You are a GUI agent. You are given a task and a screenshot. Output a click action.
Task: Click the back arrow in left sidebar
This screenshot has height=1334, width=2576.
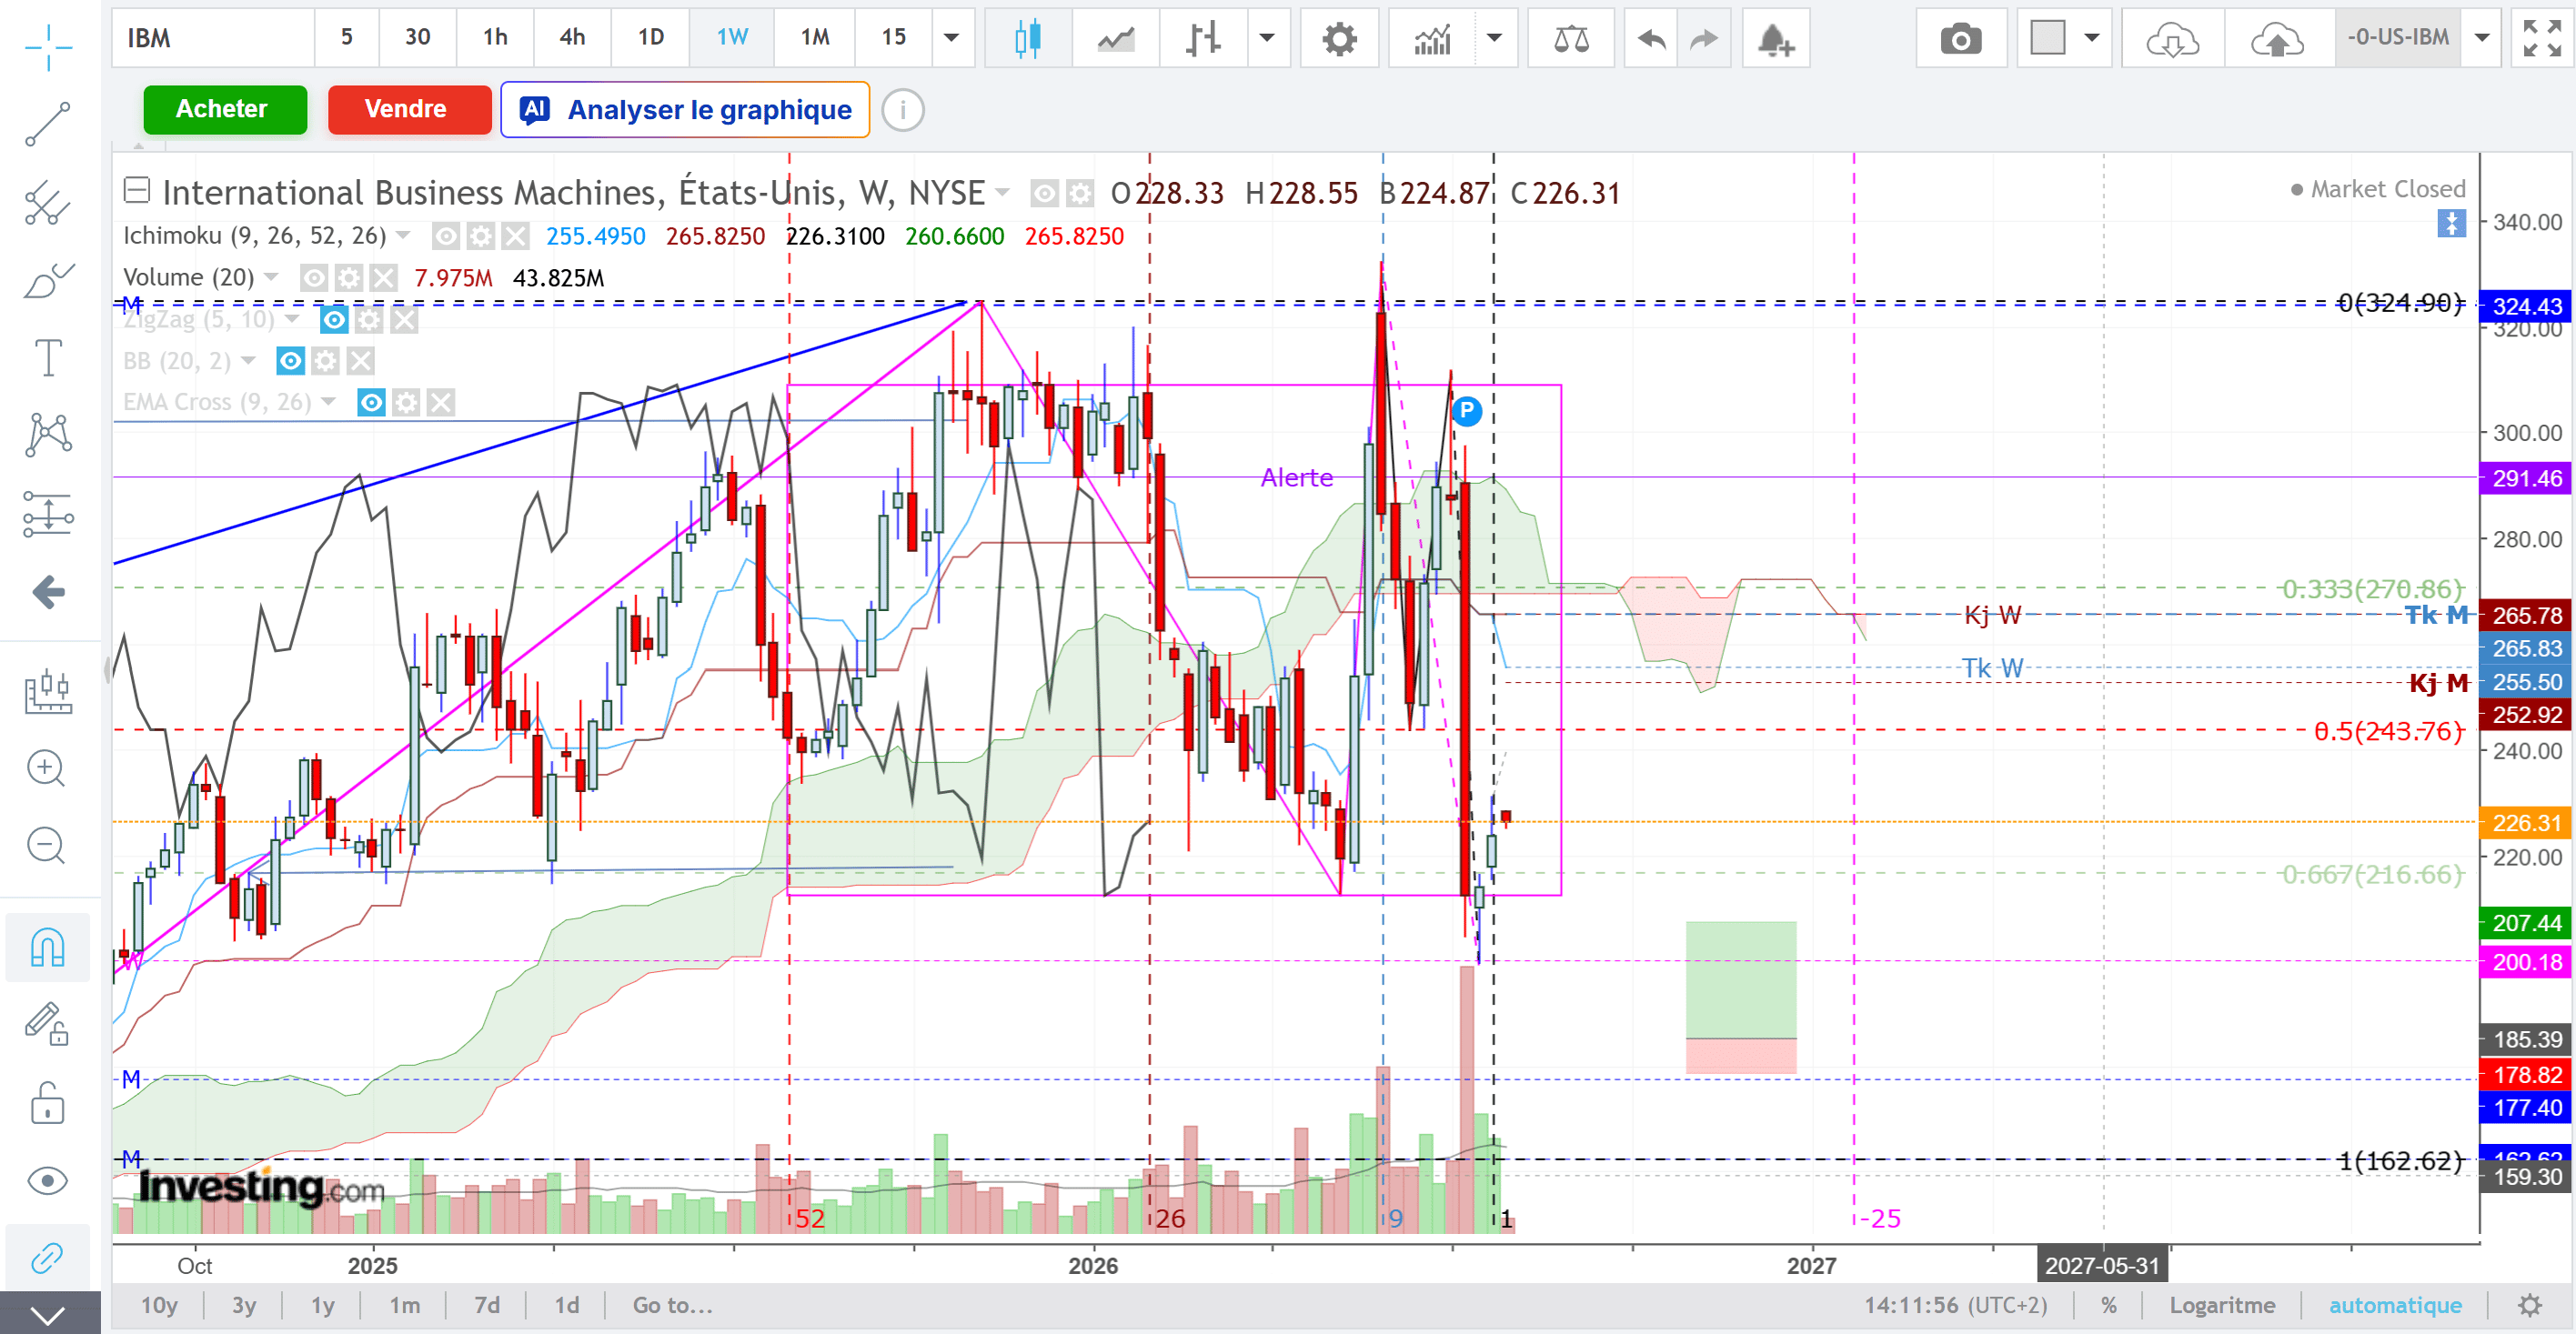[x=48, y=592]
